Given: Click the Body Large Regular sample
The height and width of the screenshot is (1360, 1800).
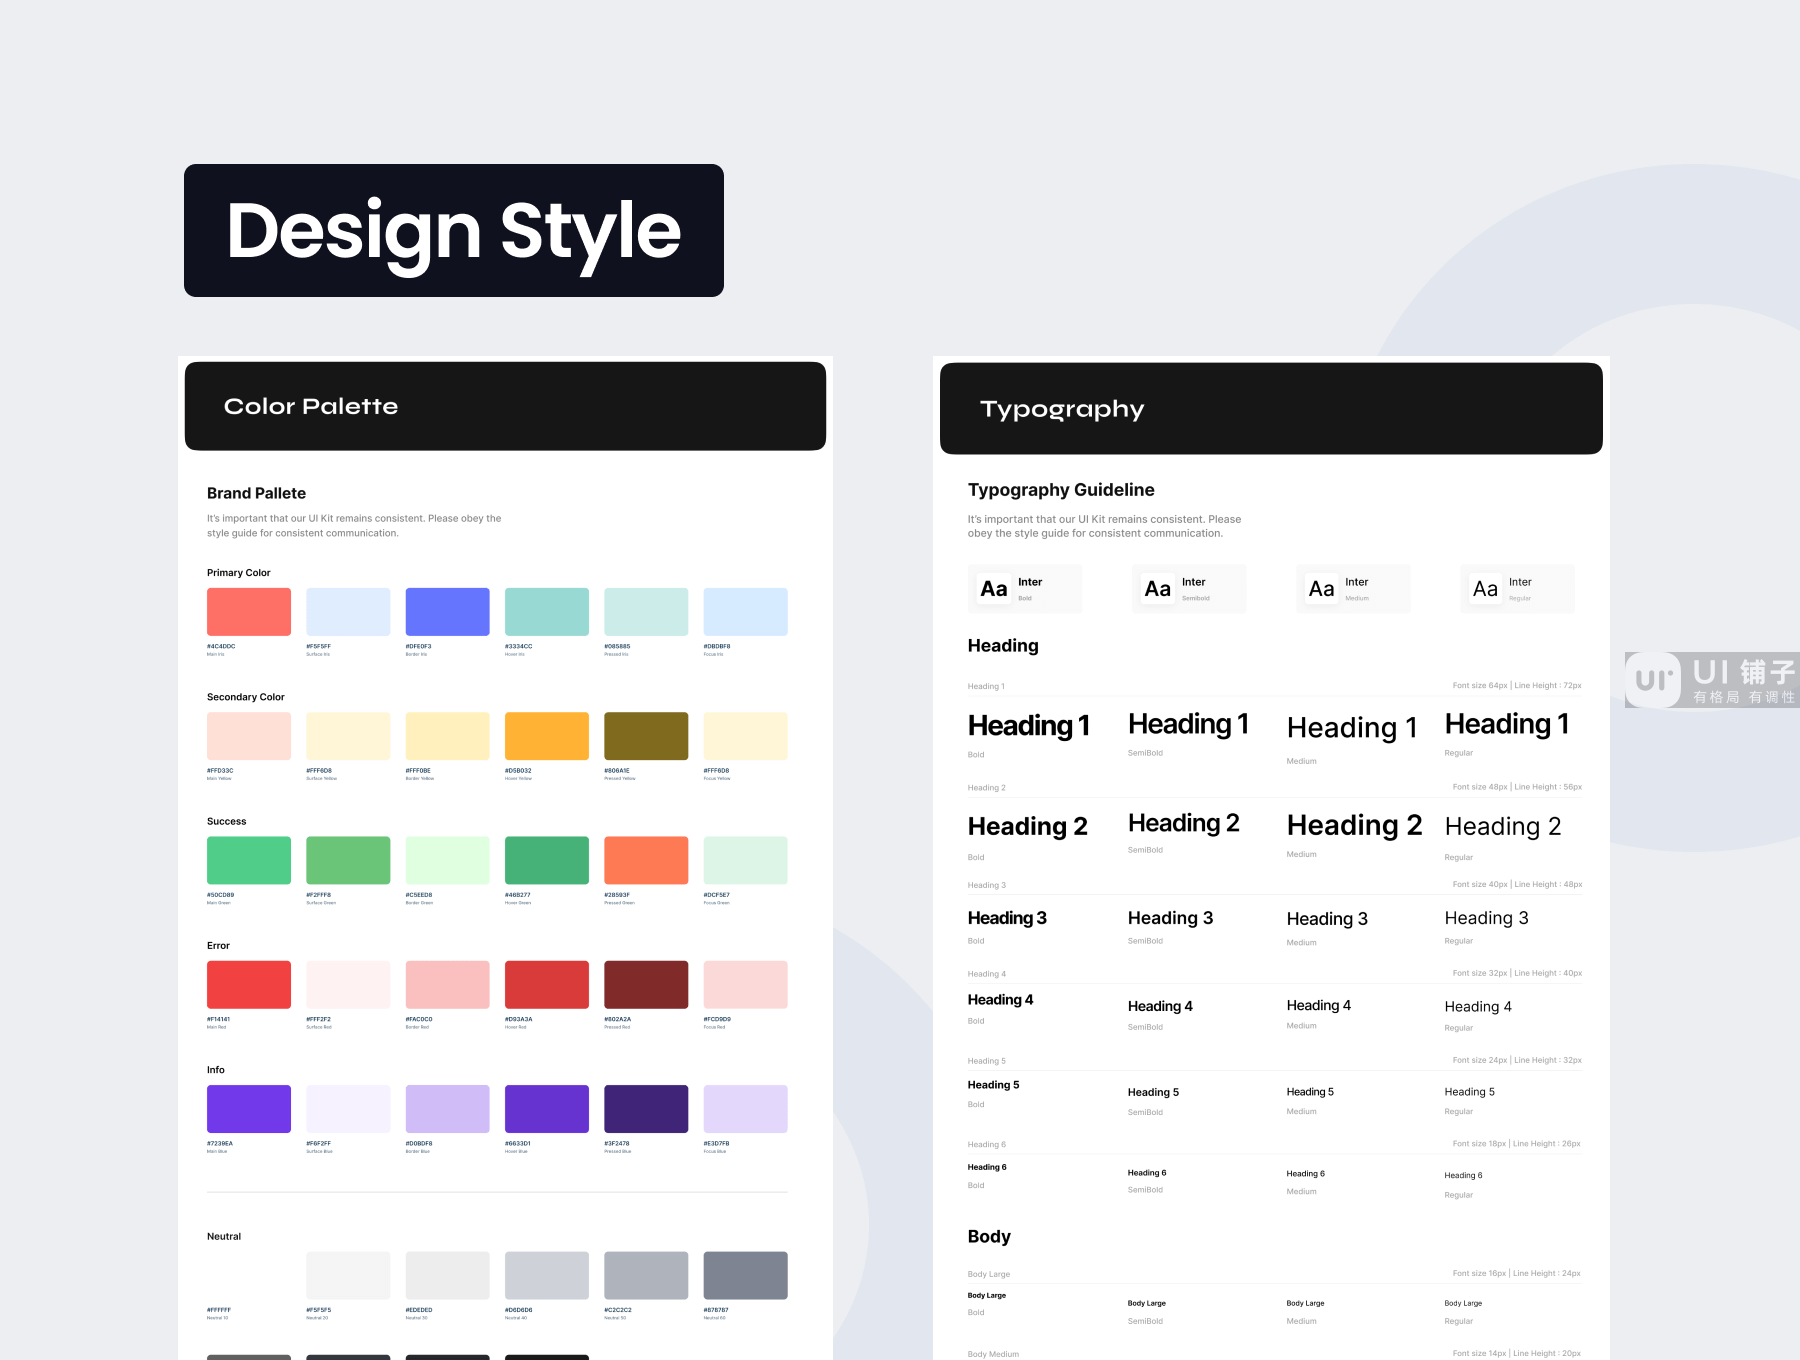Looking at the screenshot, I should point(1463,1304).
